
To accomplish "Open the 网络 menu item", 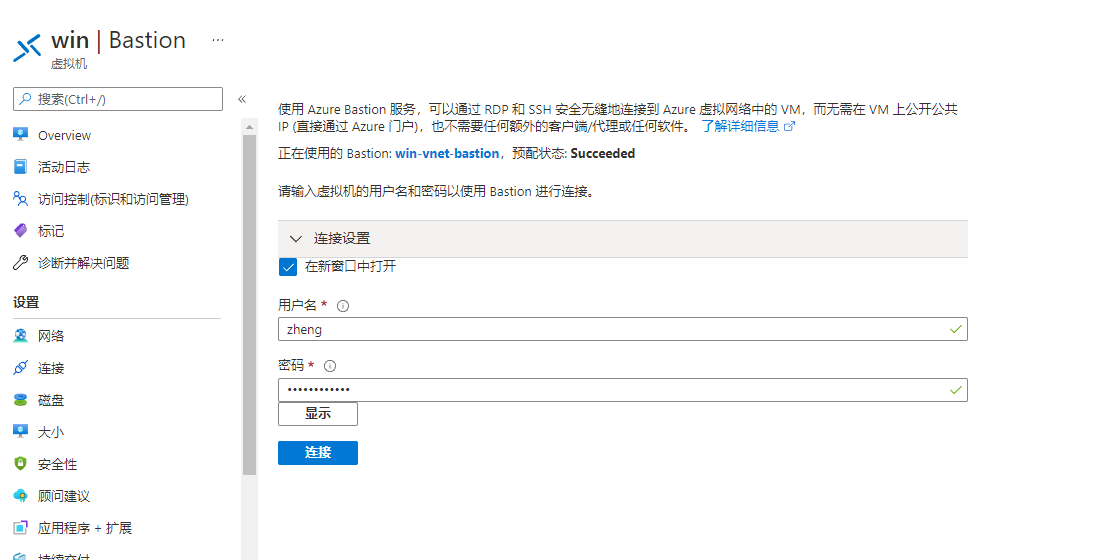I will coord(51,336).
